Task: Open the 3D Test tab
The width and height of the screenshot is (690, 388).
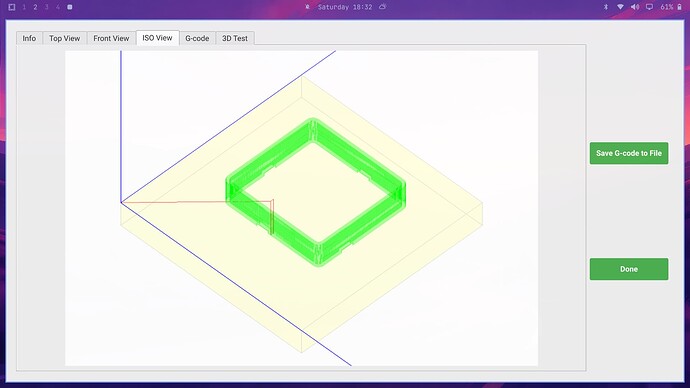Action: coord(235,38)
